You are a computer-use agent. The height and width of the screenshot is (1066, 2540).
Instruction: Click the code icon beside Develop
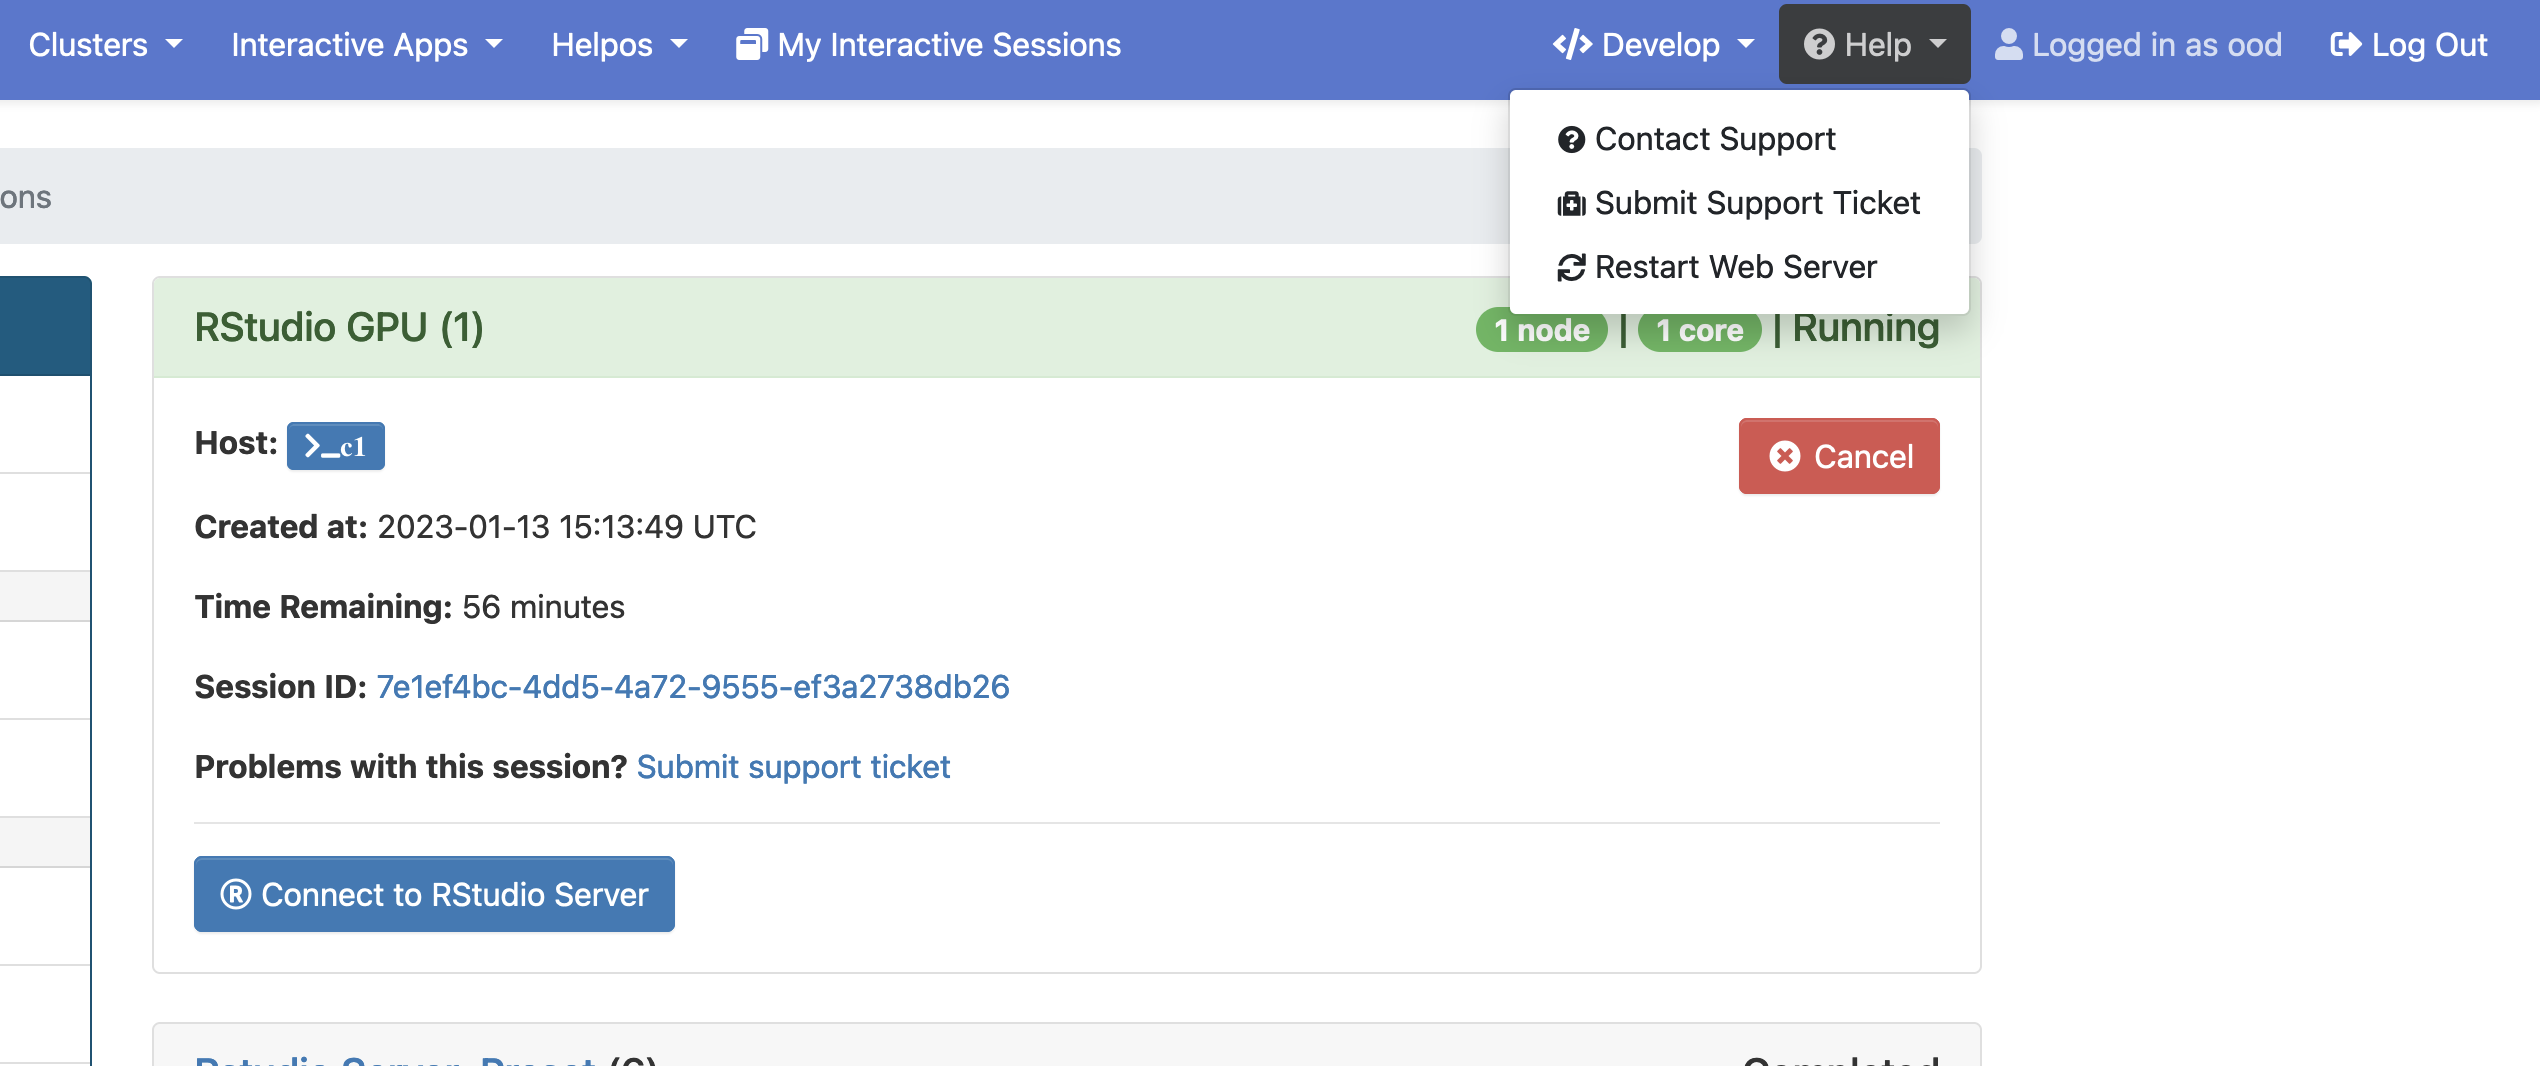(x=1572, y=44)
